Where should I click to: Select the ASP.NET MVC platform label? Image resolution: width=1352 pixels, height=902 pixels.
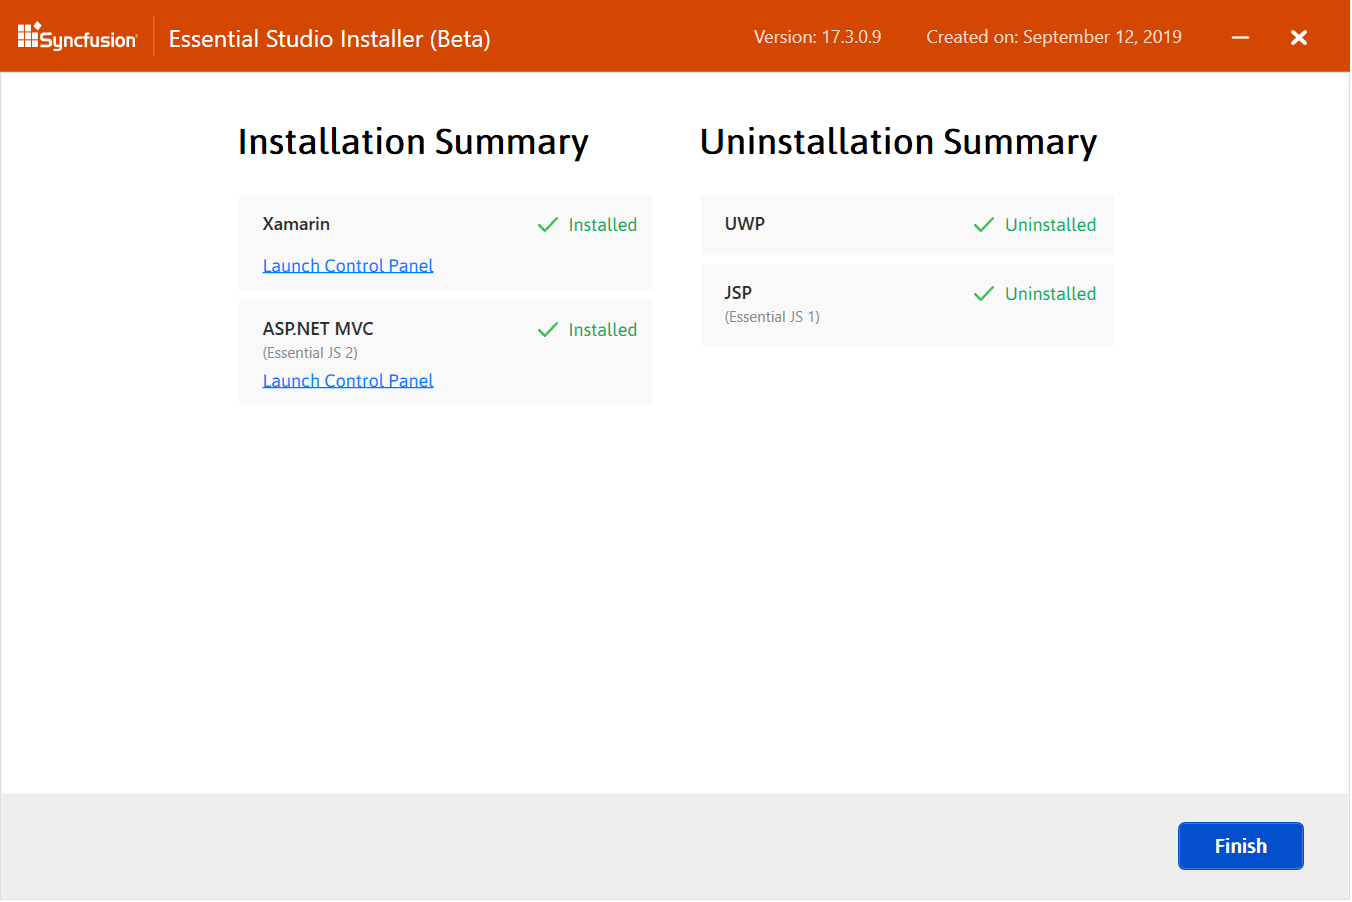[318, 329]
